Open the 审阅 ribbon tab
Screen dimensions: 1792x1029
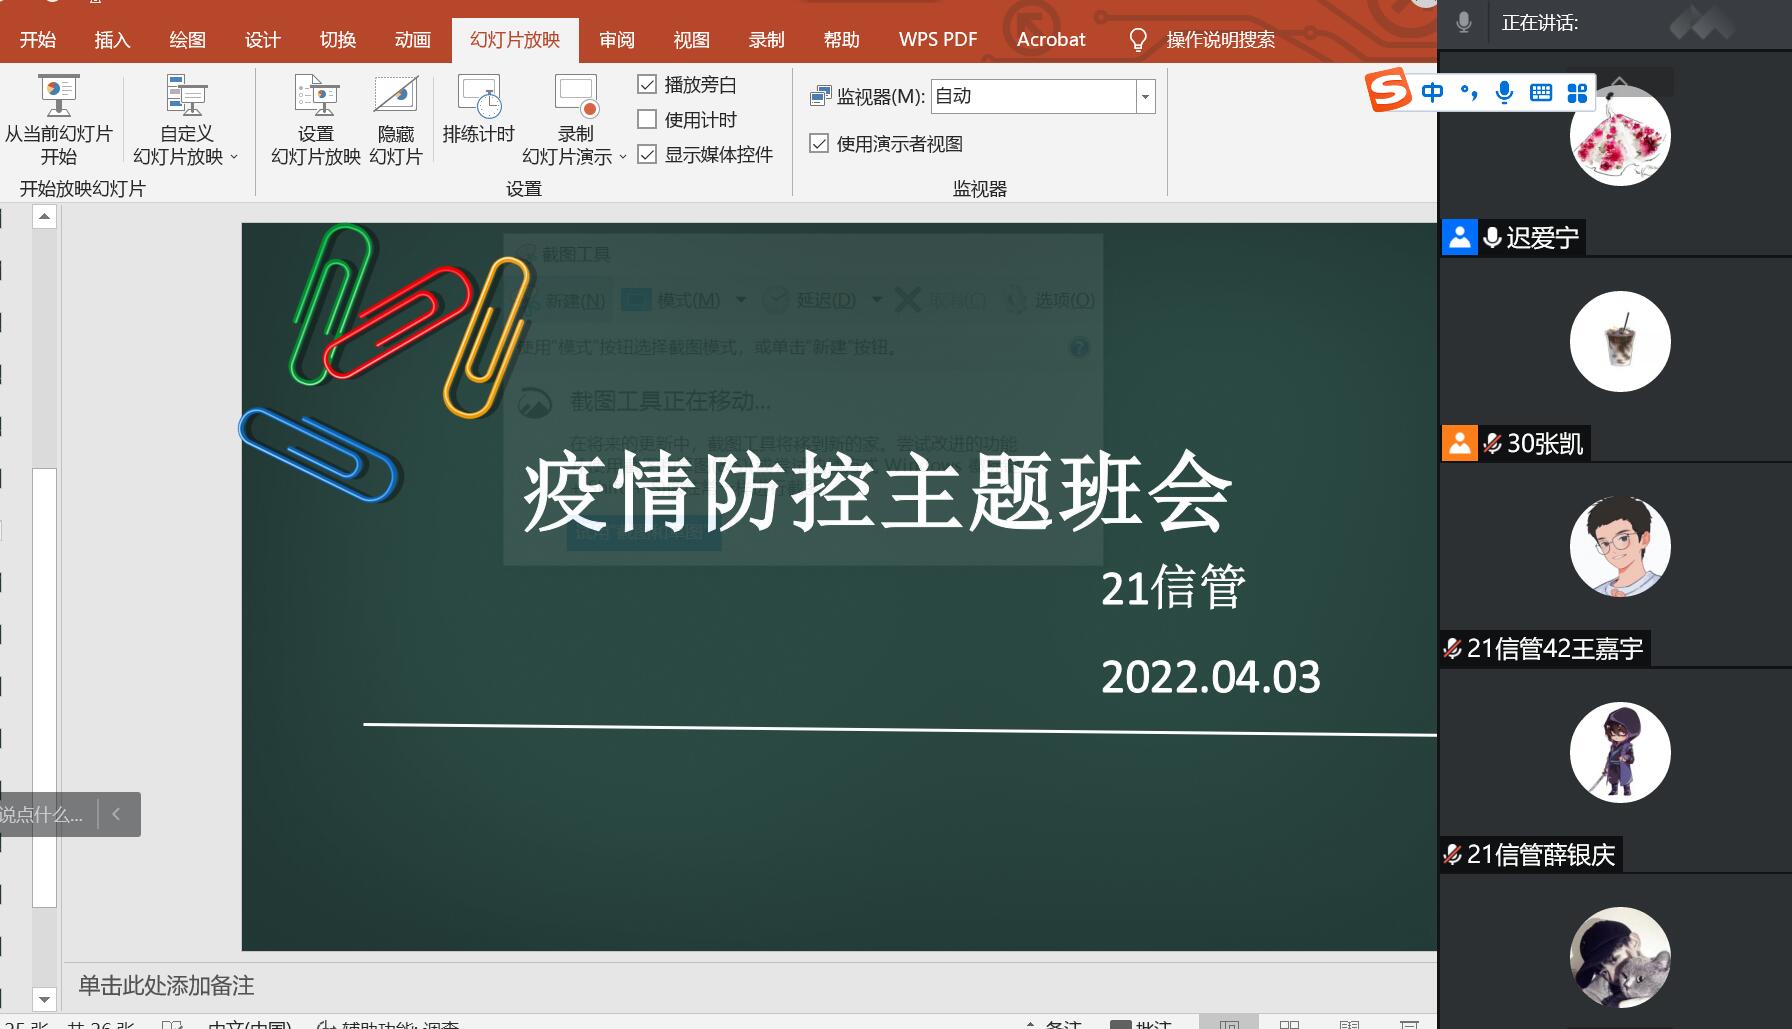[617, 40]
